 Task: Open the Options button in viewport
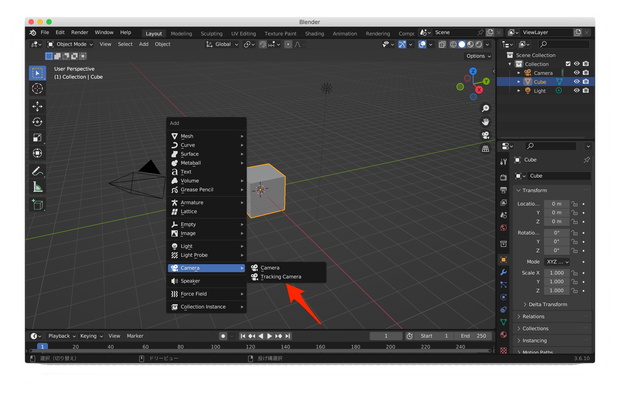click(x=478, y=56)
